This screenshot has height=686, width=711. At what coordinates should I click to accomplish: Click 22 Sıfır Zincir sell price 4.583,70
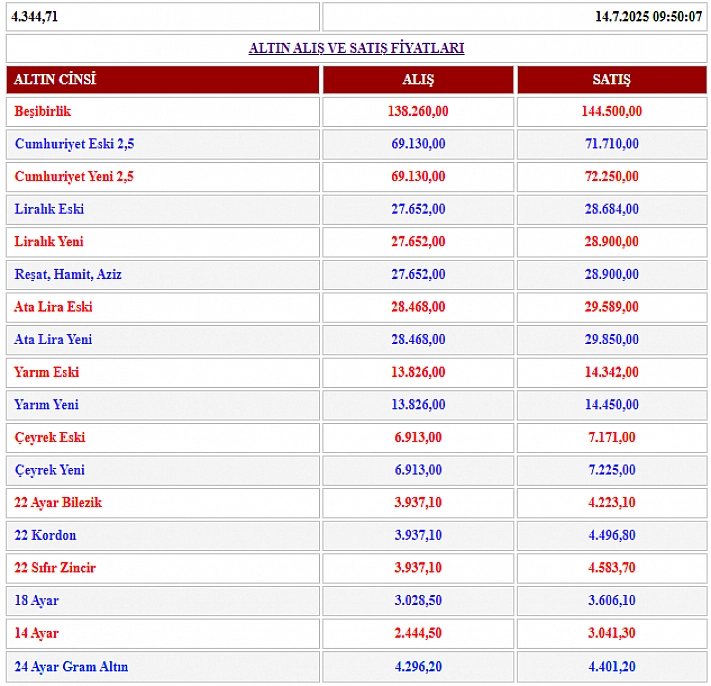pos(611,568)
